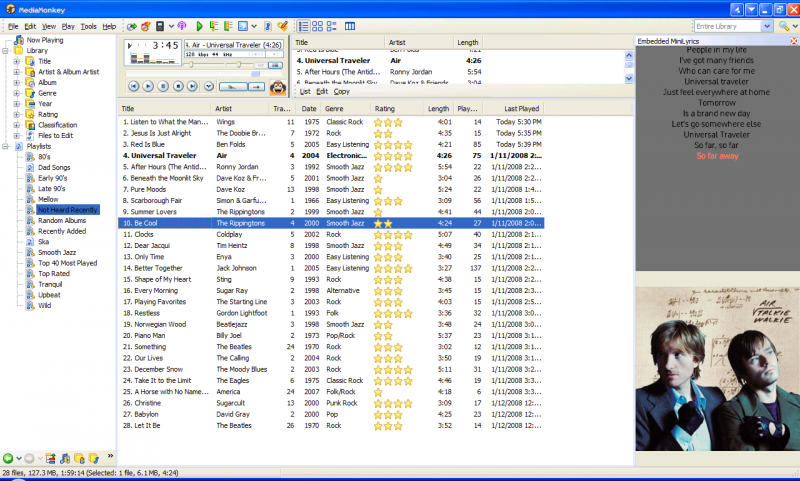Click the green back navigation arrow

tap(8, 458)
